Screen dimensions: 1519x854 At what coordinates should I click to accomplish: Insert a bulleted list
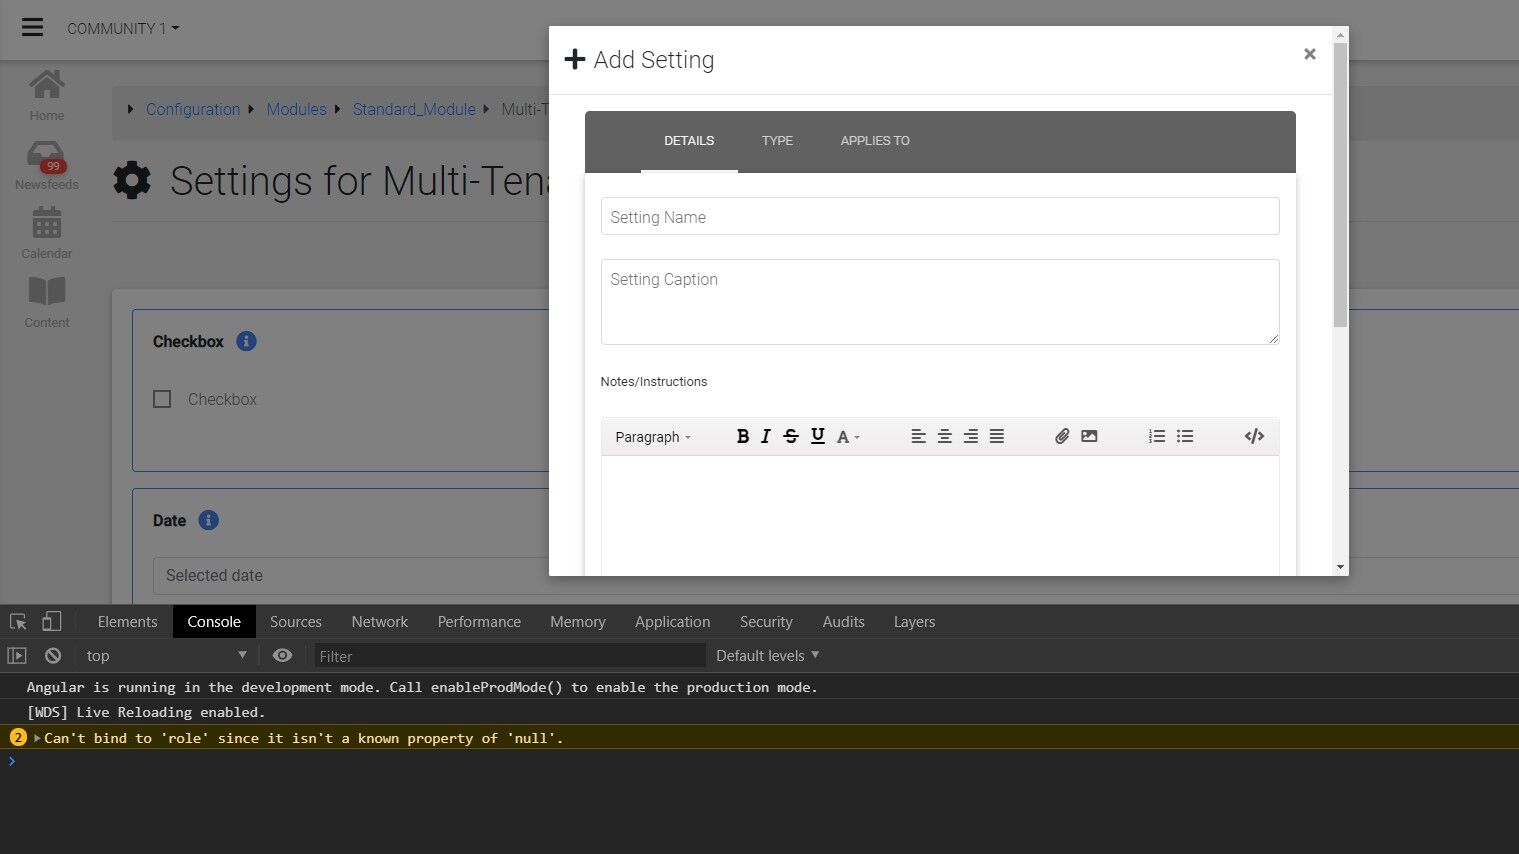(1185, 436)
